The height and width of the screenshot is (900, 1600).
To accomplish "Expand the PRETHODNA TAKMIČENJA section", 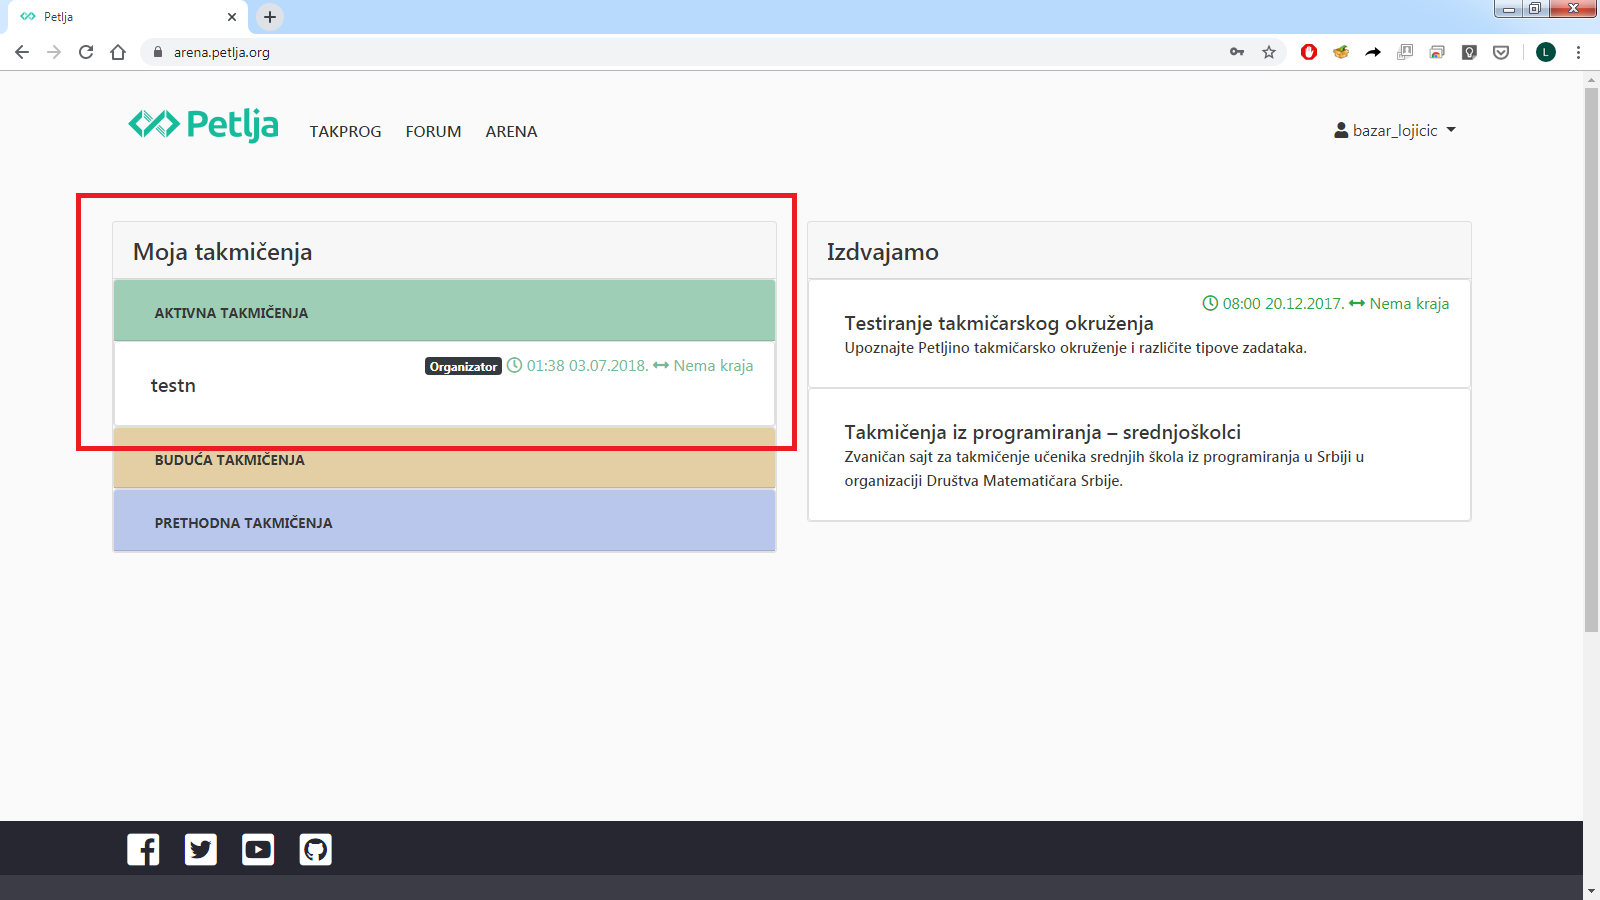I will (x=243, y=523).
